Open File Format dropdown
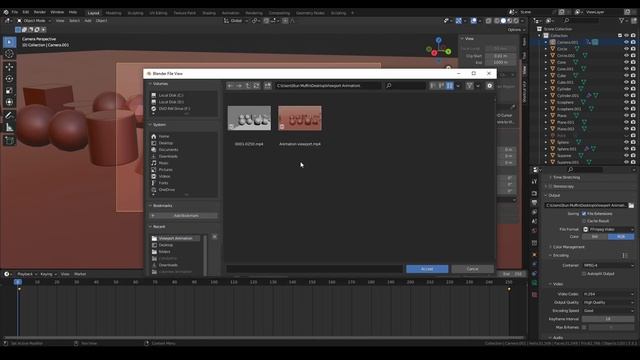Viewport: 640px width, 360px height. pos(608,229)
